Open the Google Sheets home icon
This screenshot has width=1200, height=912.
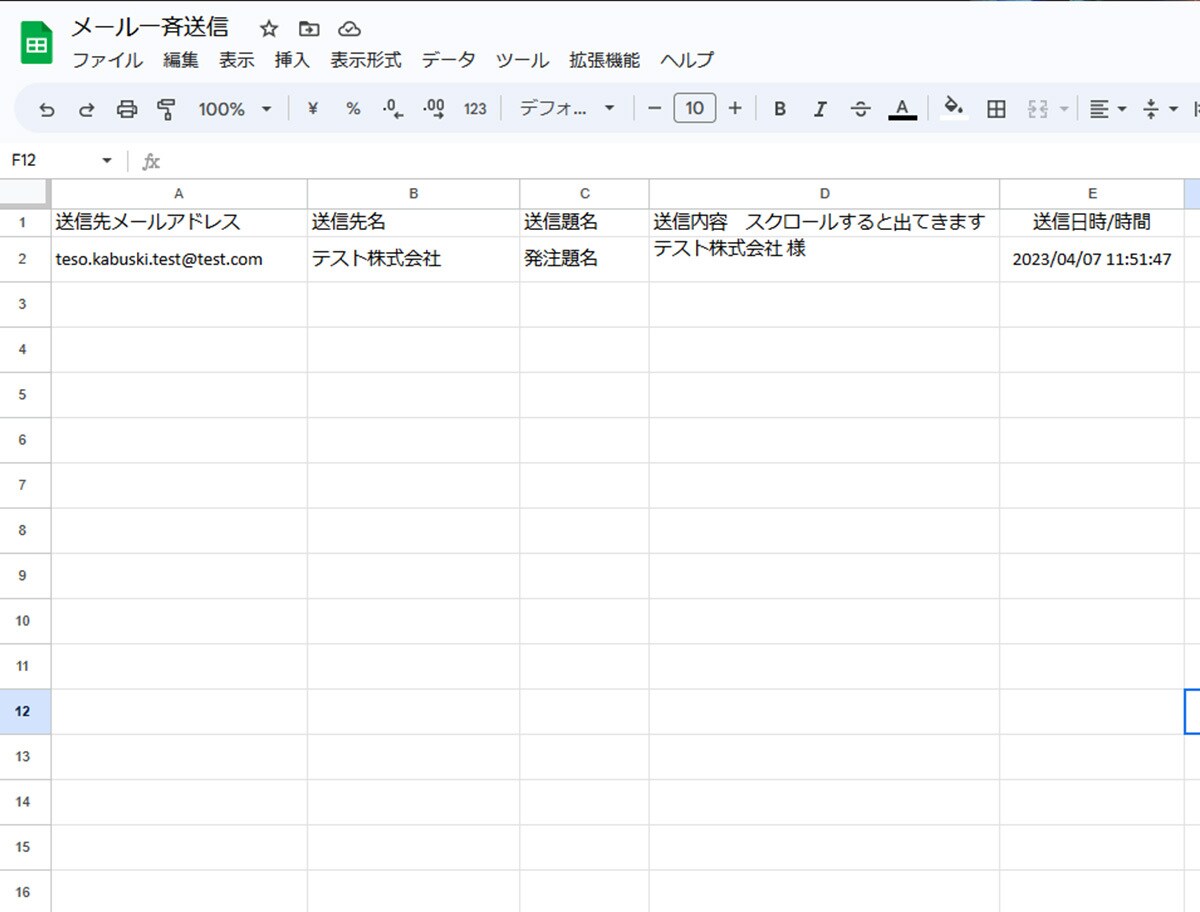pos(37,44)
